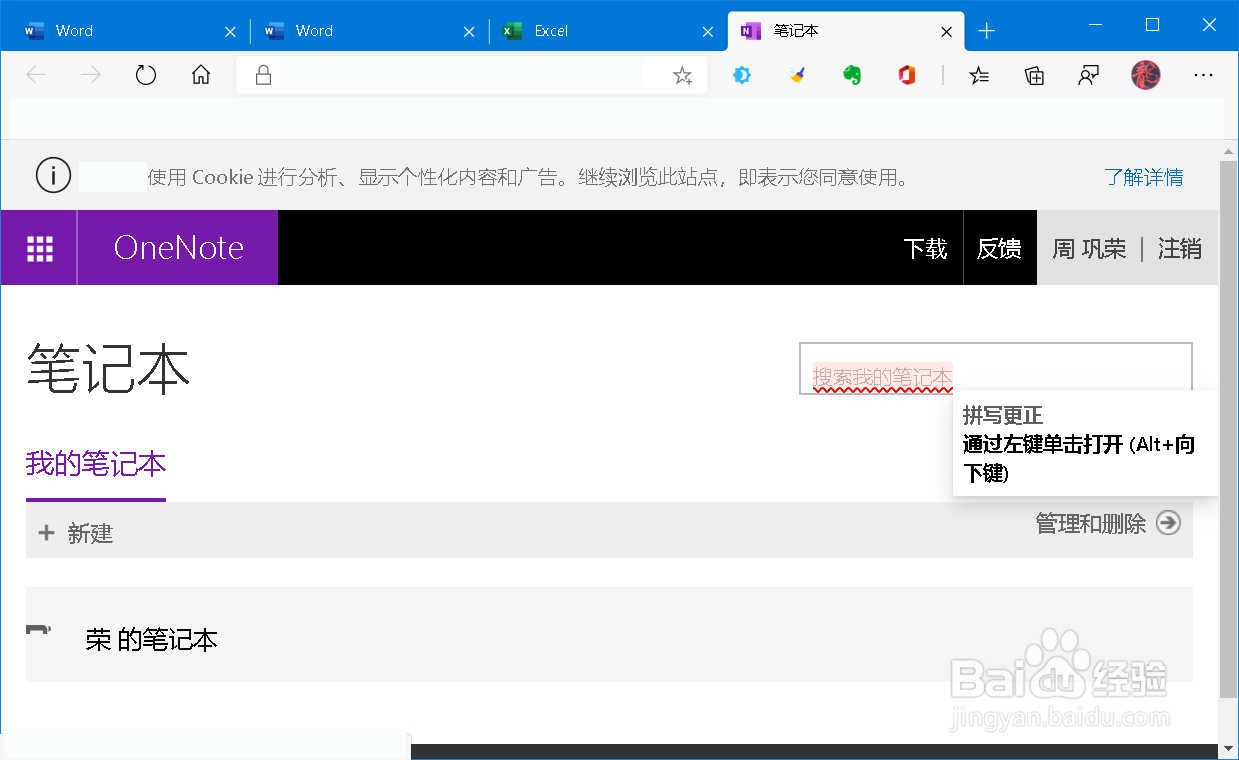Click the browser address bar

tap(470, 75)
